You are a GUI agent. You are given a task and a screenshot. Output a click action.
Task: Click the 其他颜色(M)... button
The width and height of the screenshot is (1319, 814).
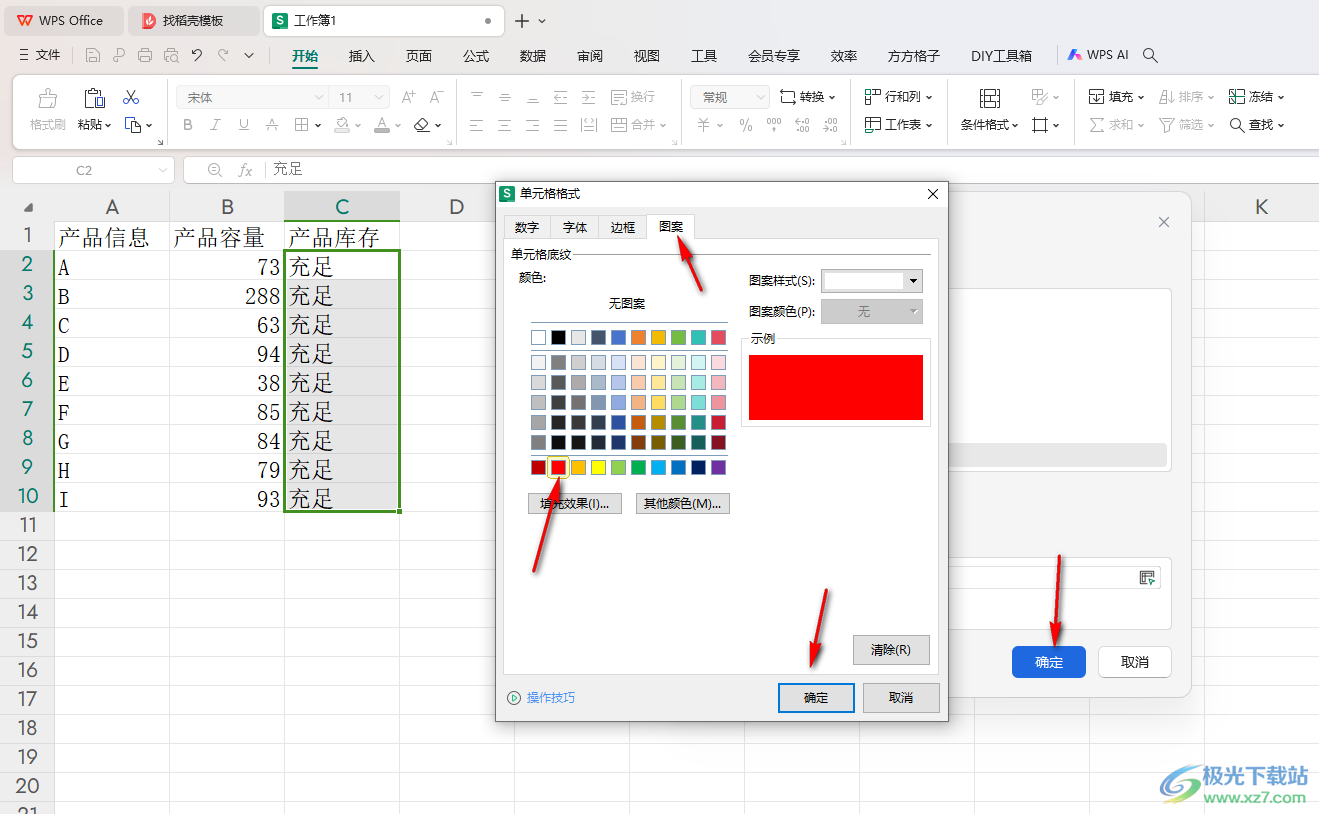[x=682, y=503]
